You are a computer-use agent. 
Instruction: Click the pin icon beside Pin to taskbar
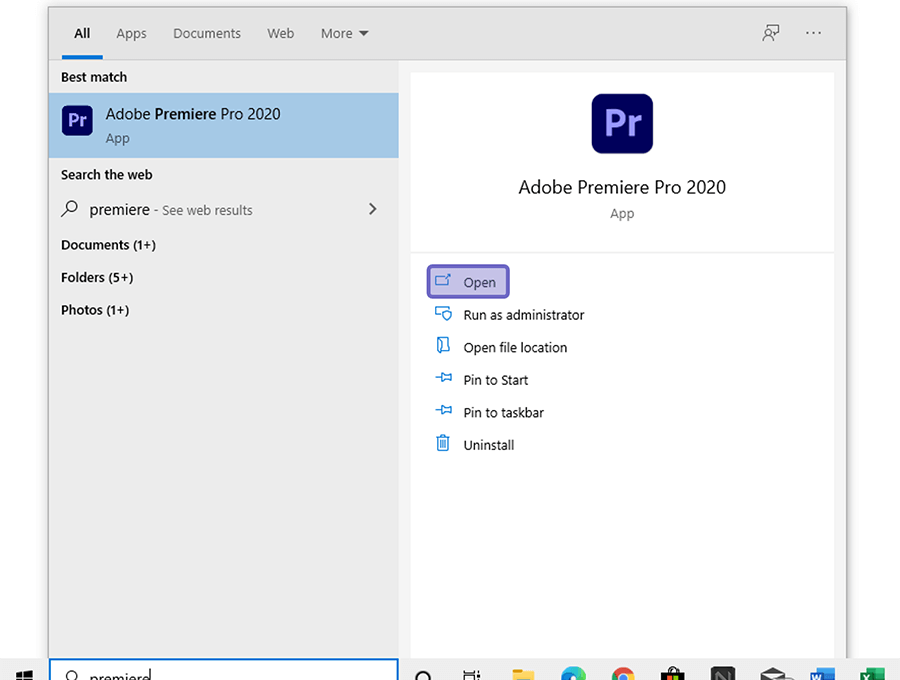(x=443, y=411)
